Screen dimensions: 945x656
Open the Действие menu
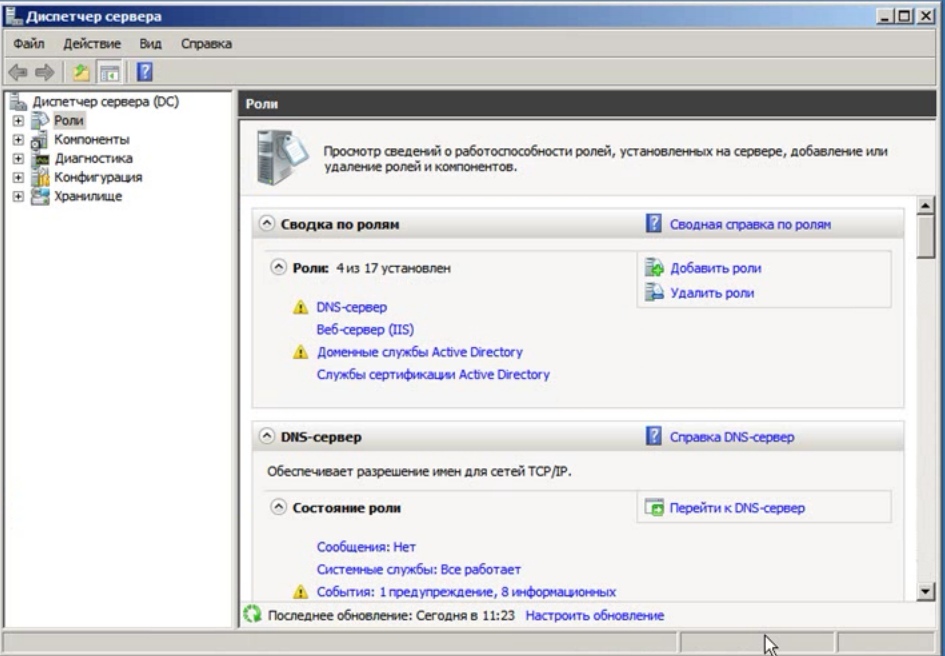pos(92,43)
